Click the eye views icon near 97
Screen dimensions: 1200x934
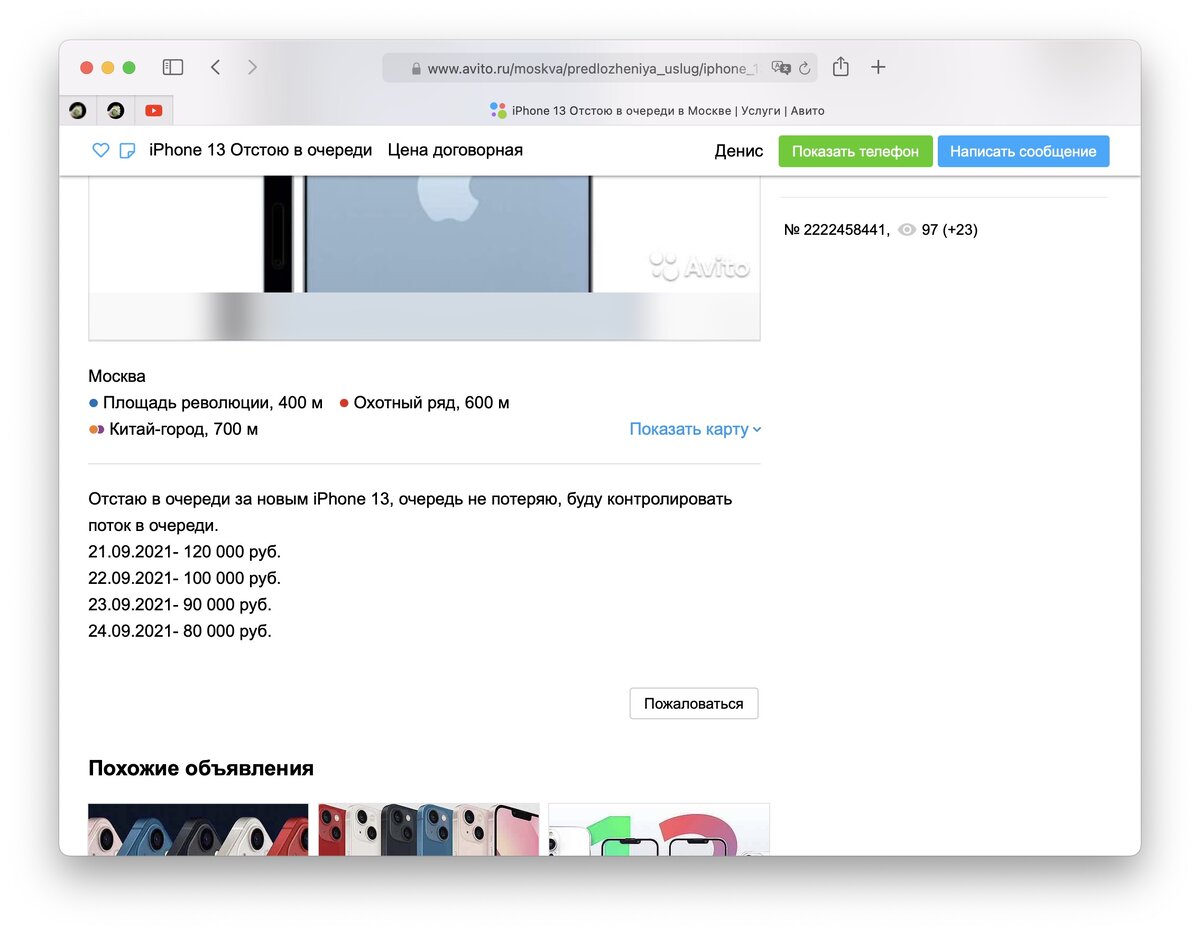pyautogui.click(x=907, y=230)
